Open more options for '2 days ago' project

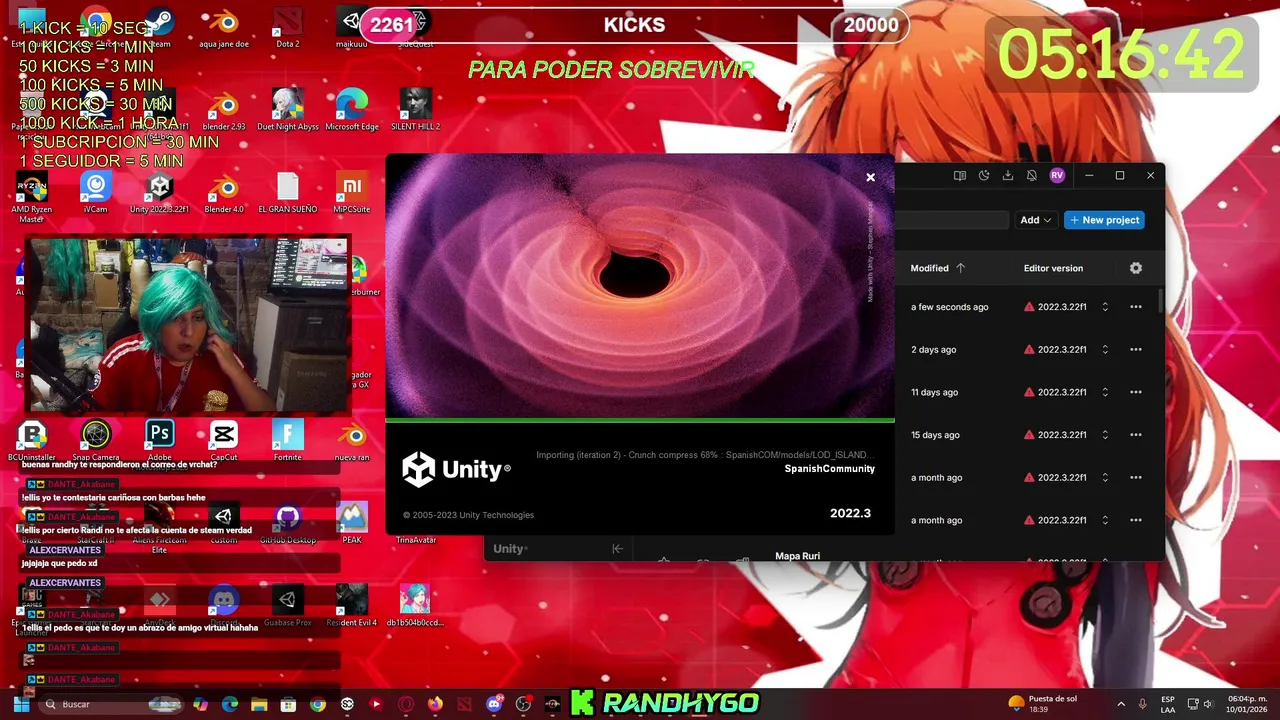click(1136, 350)
